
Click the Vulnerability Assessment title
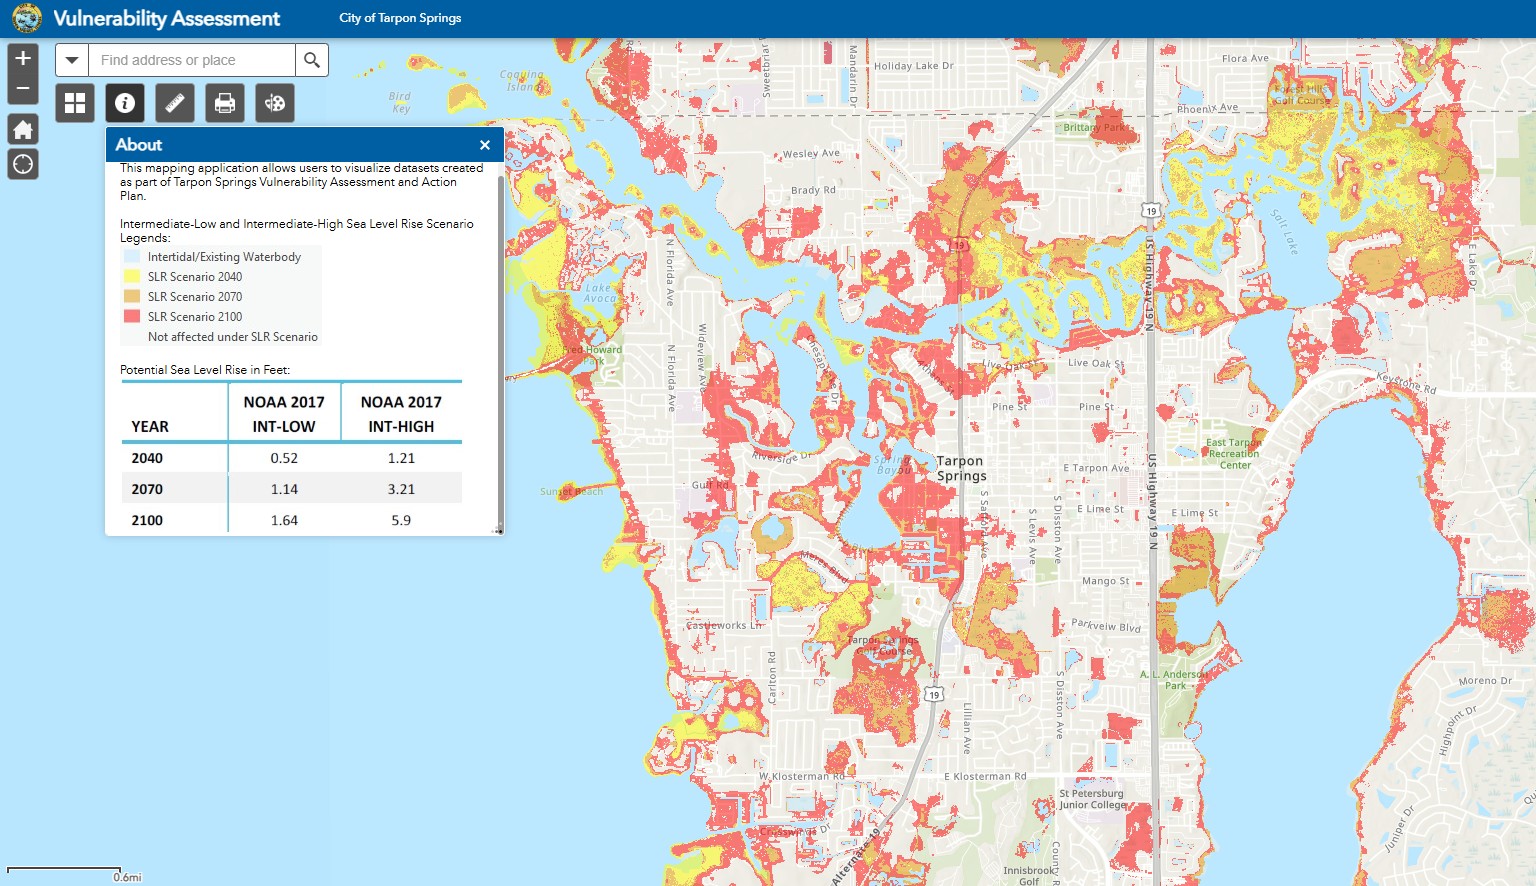(167, 19)
